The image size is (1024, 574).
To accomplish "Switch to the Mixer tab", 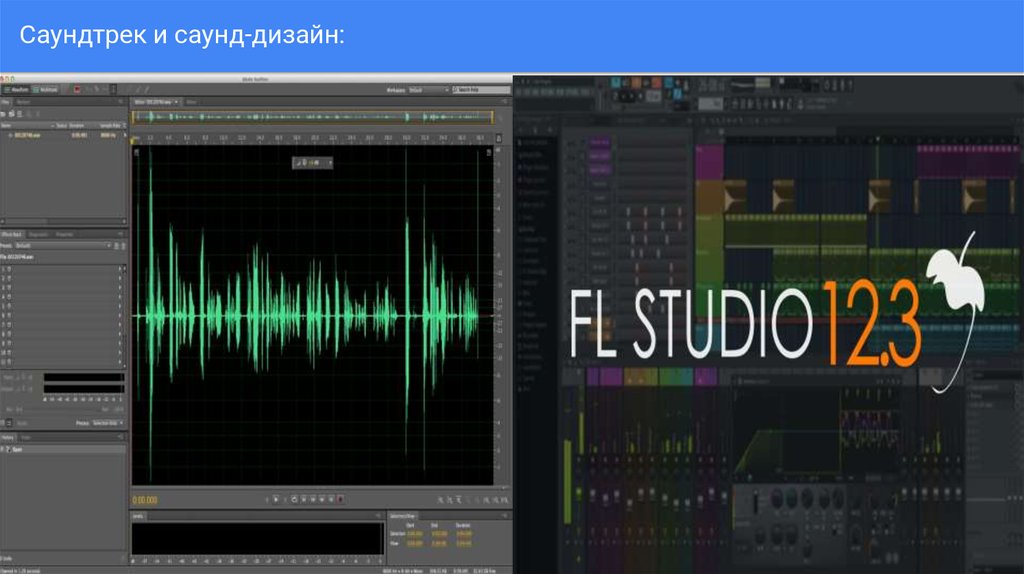I will (x=190, y=102).
